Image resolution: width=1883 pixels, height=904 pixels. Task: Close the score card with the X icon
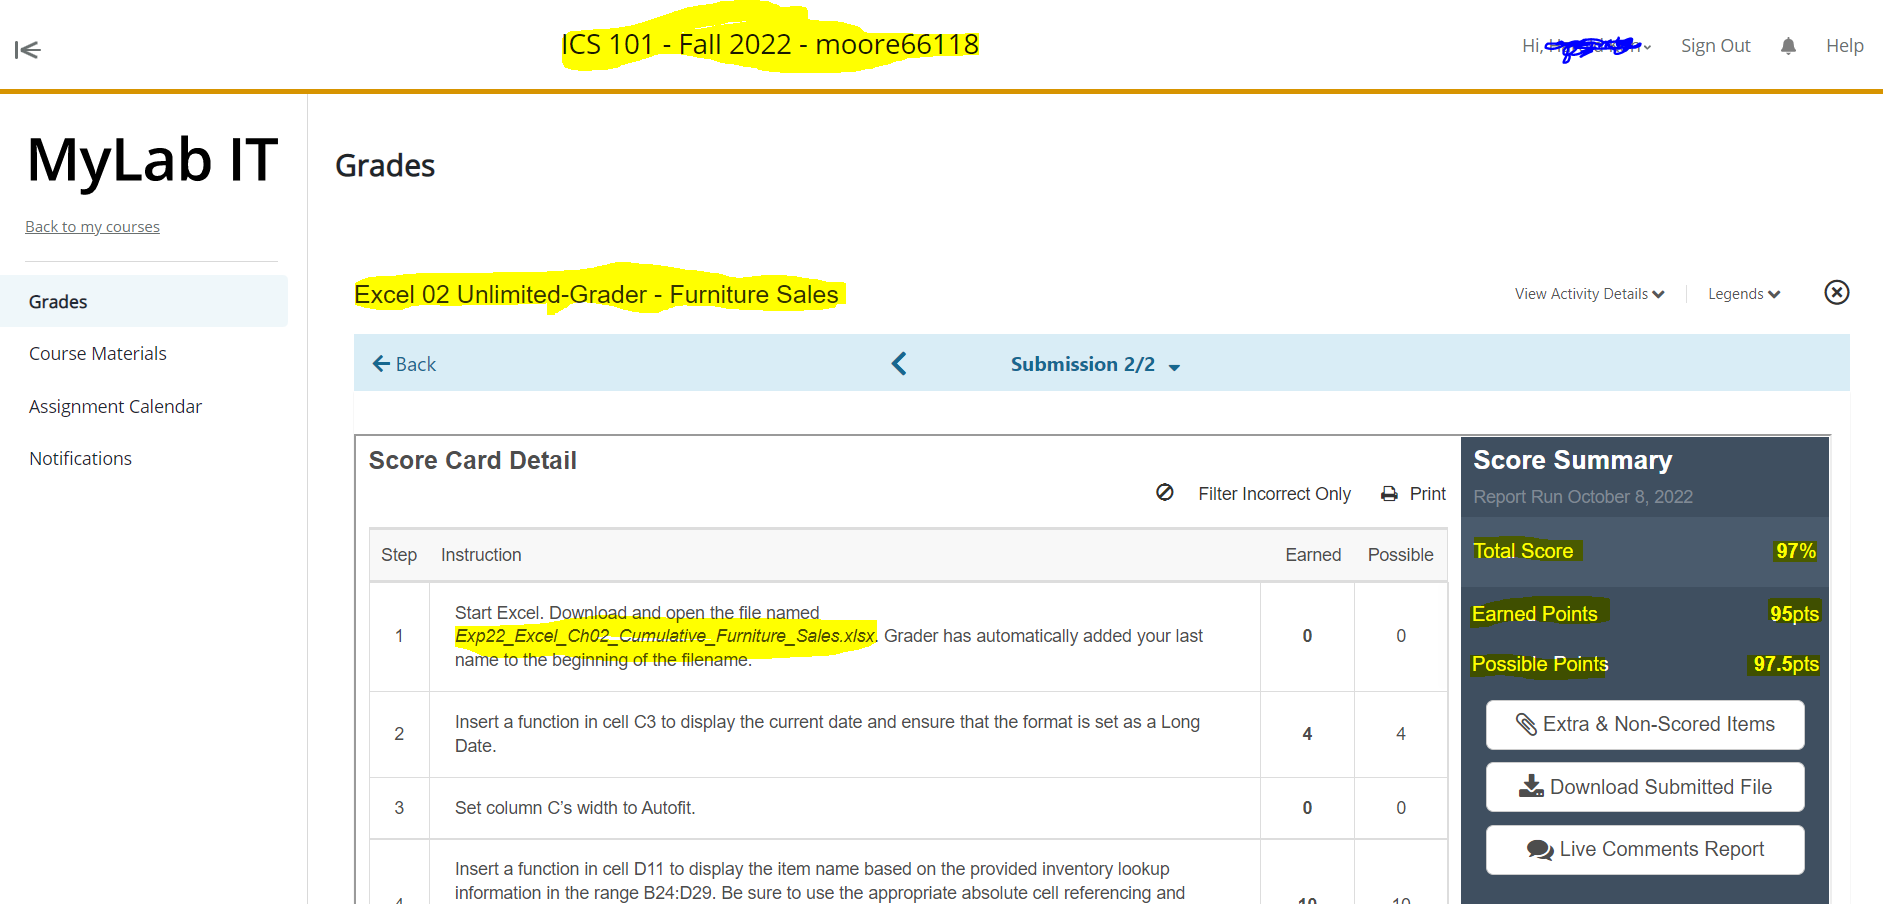coord(1836,292)
